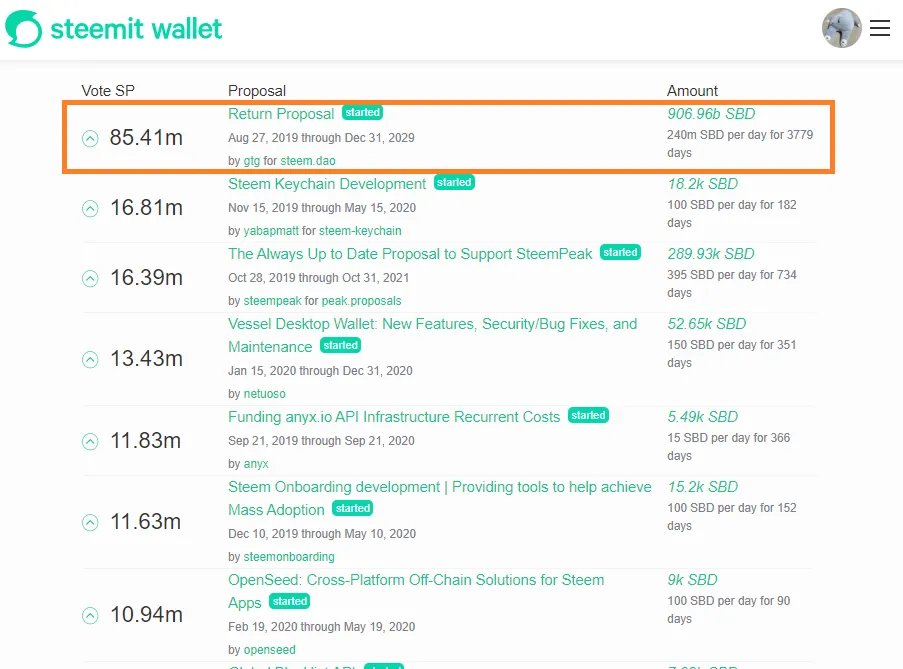Viewport: 903px width, 669px height.
Task: Click the 15.2k SBD amount
Action: pyautogui.click(x=703, y=487)
